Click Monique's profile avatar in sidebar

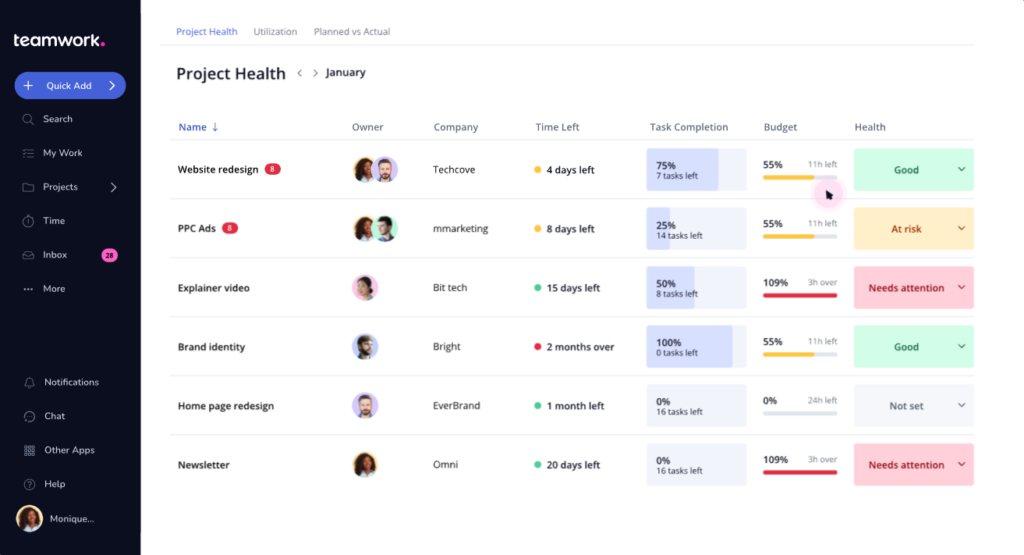[x=29, y=518]
